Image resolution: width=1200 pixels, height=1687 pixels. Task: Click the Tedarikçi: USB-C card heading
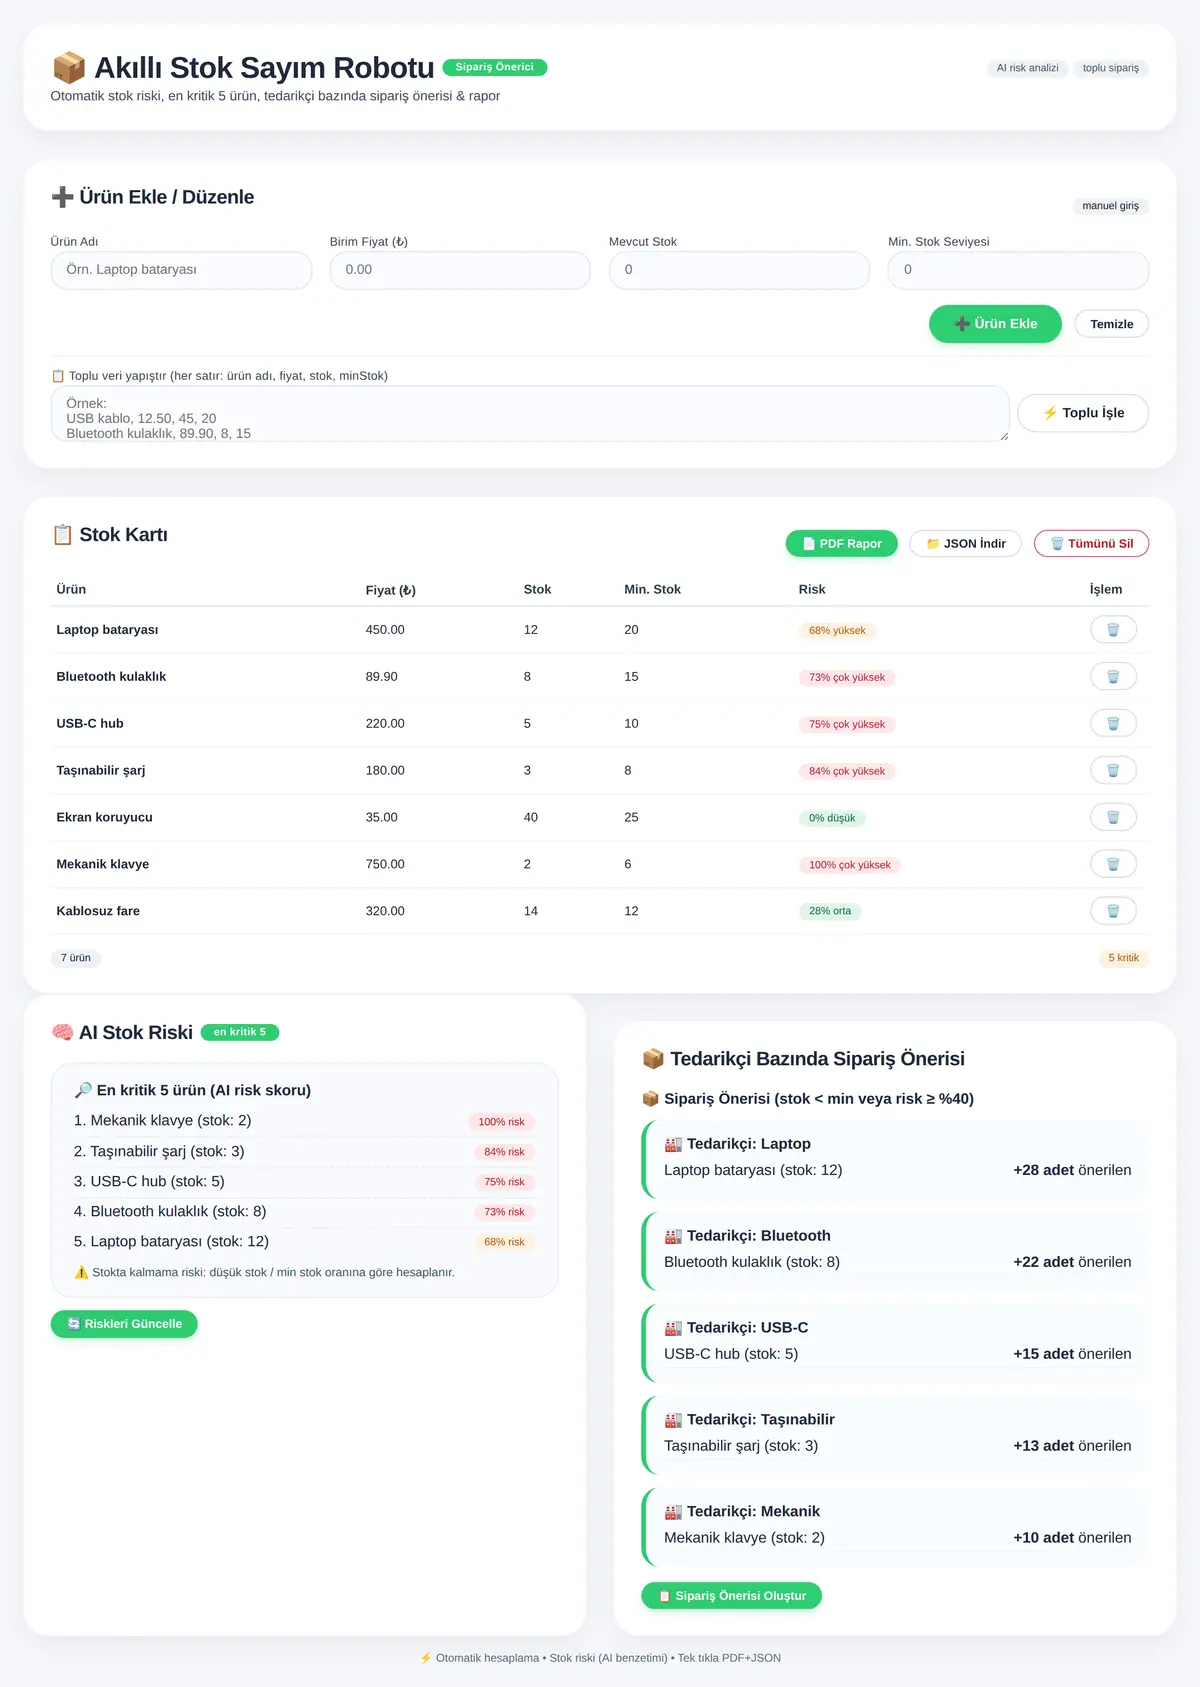736,1328
